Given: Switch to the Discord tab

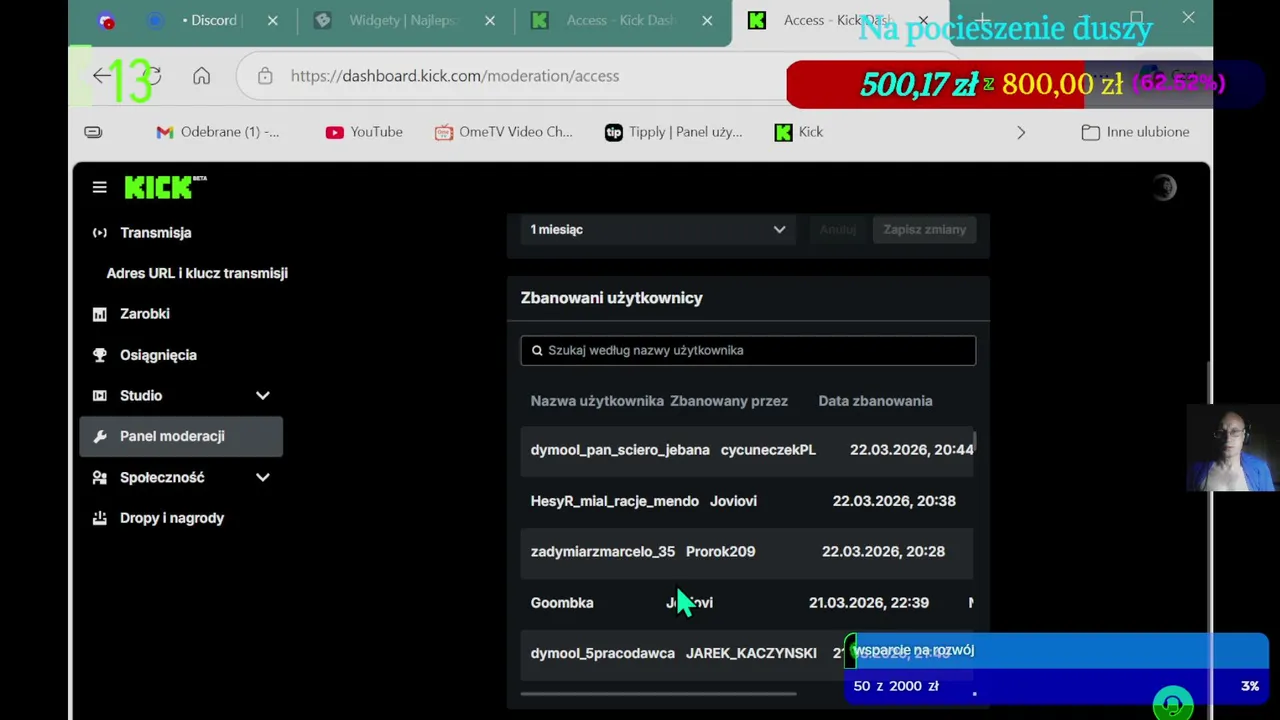Looking at the screenshot, I should 210,20.
